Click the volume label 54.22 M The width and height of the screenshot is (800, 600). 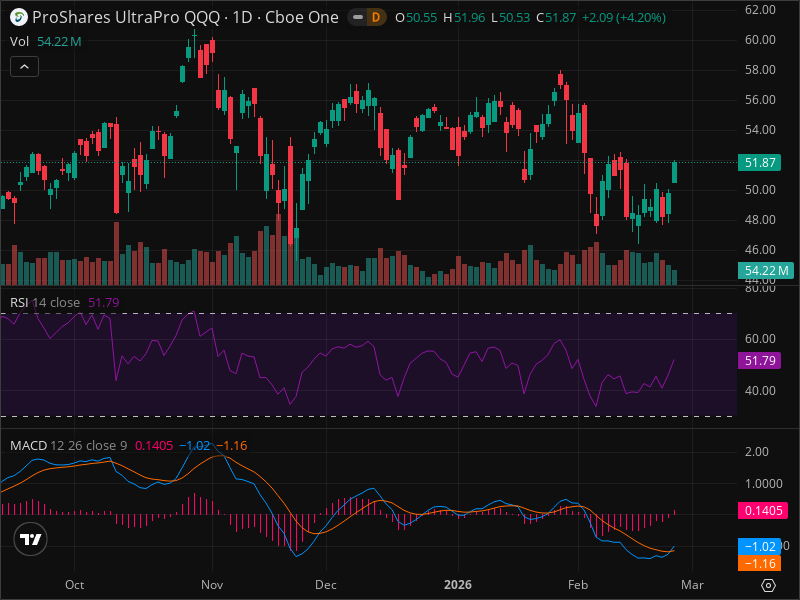point(766,270)
